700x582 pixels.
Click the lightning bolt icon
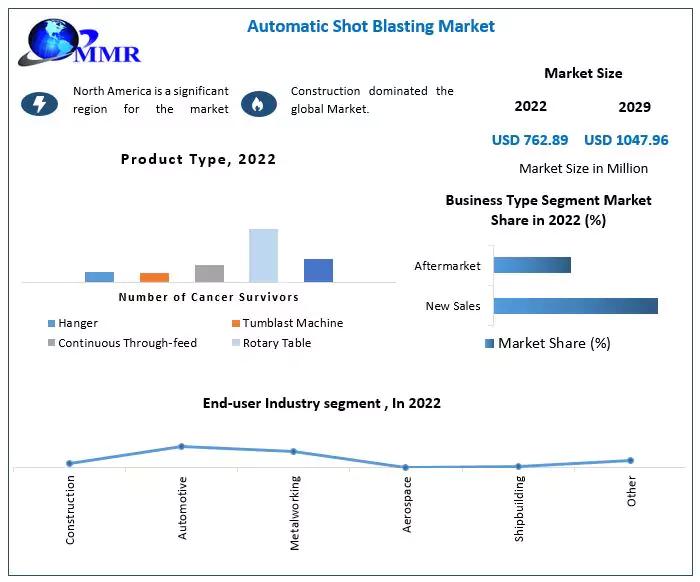tap(39, 104)
